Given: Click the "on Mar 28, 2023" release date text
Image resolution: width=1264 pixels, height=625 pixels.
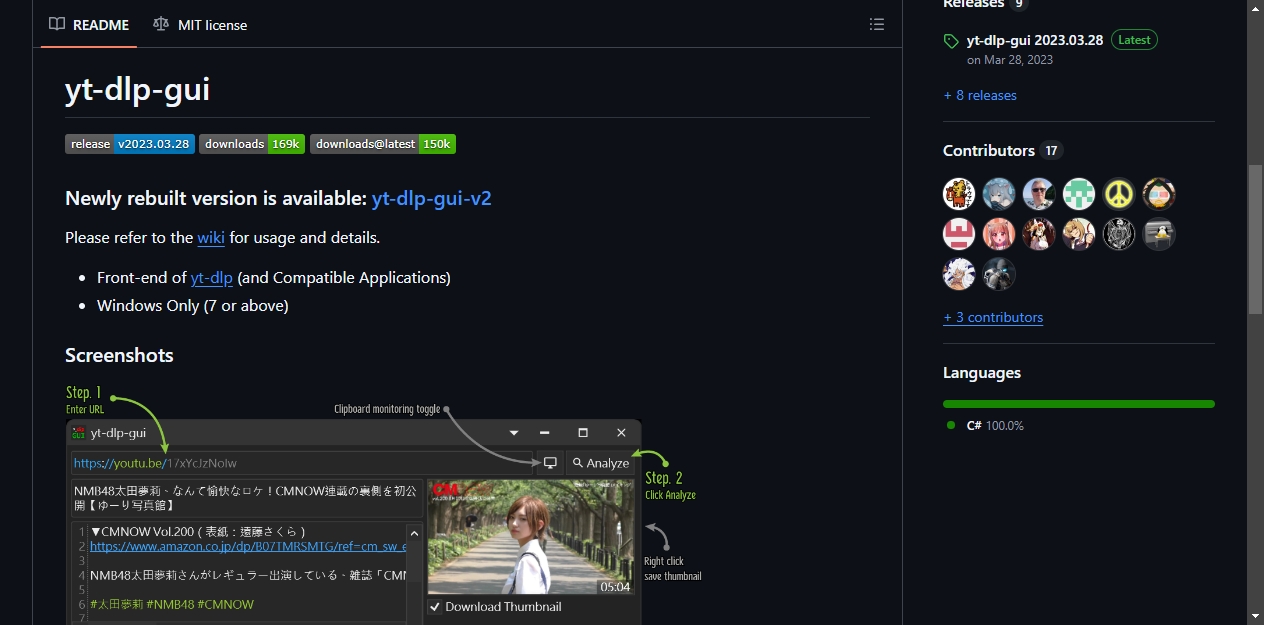Looking at the screenshot, I should pyautogui.click(x=1010, y=60).
